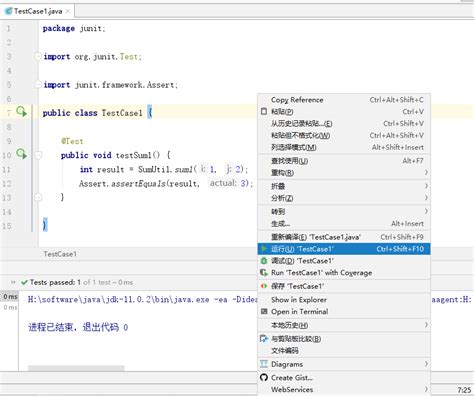Select Run 'TestCase1' with Coverage
Screen dimensions: 474x396
pyautogui.click(x=344, y=273)
